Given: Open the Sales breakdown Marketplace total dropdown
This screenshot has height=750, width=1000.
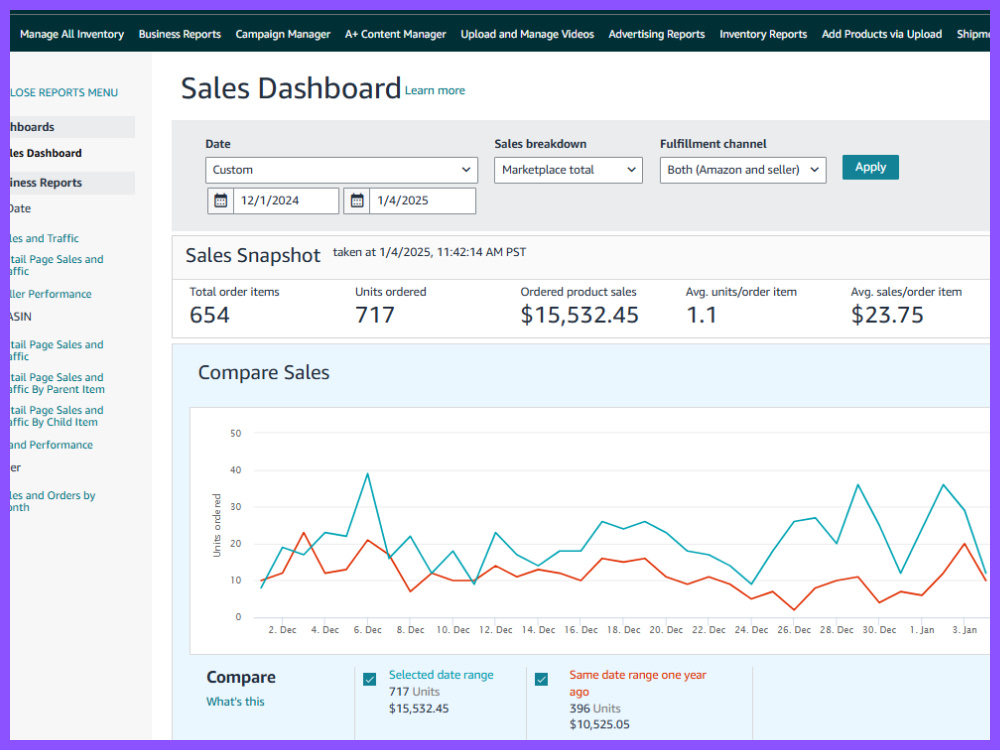Looking at the screenshot, I should 568,170.
